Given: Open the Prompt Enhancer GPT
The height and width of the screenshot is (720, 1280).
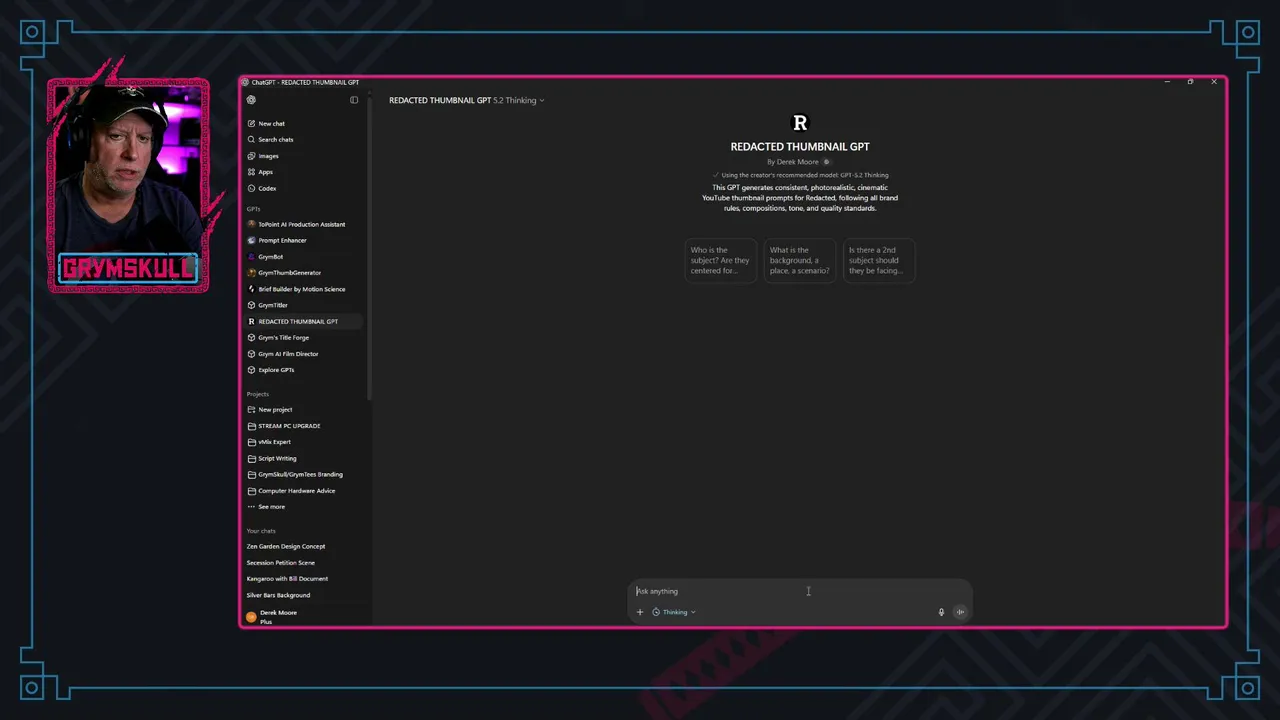Looking at the screenshot, I should coord(303,240).
